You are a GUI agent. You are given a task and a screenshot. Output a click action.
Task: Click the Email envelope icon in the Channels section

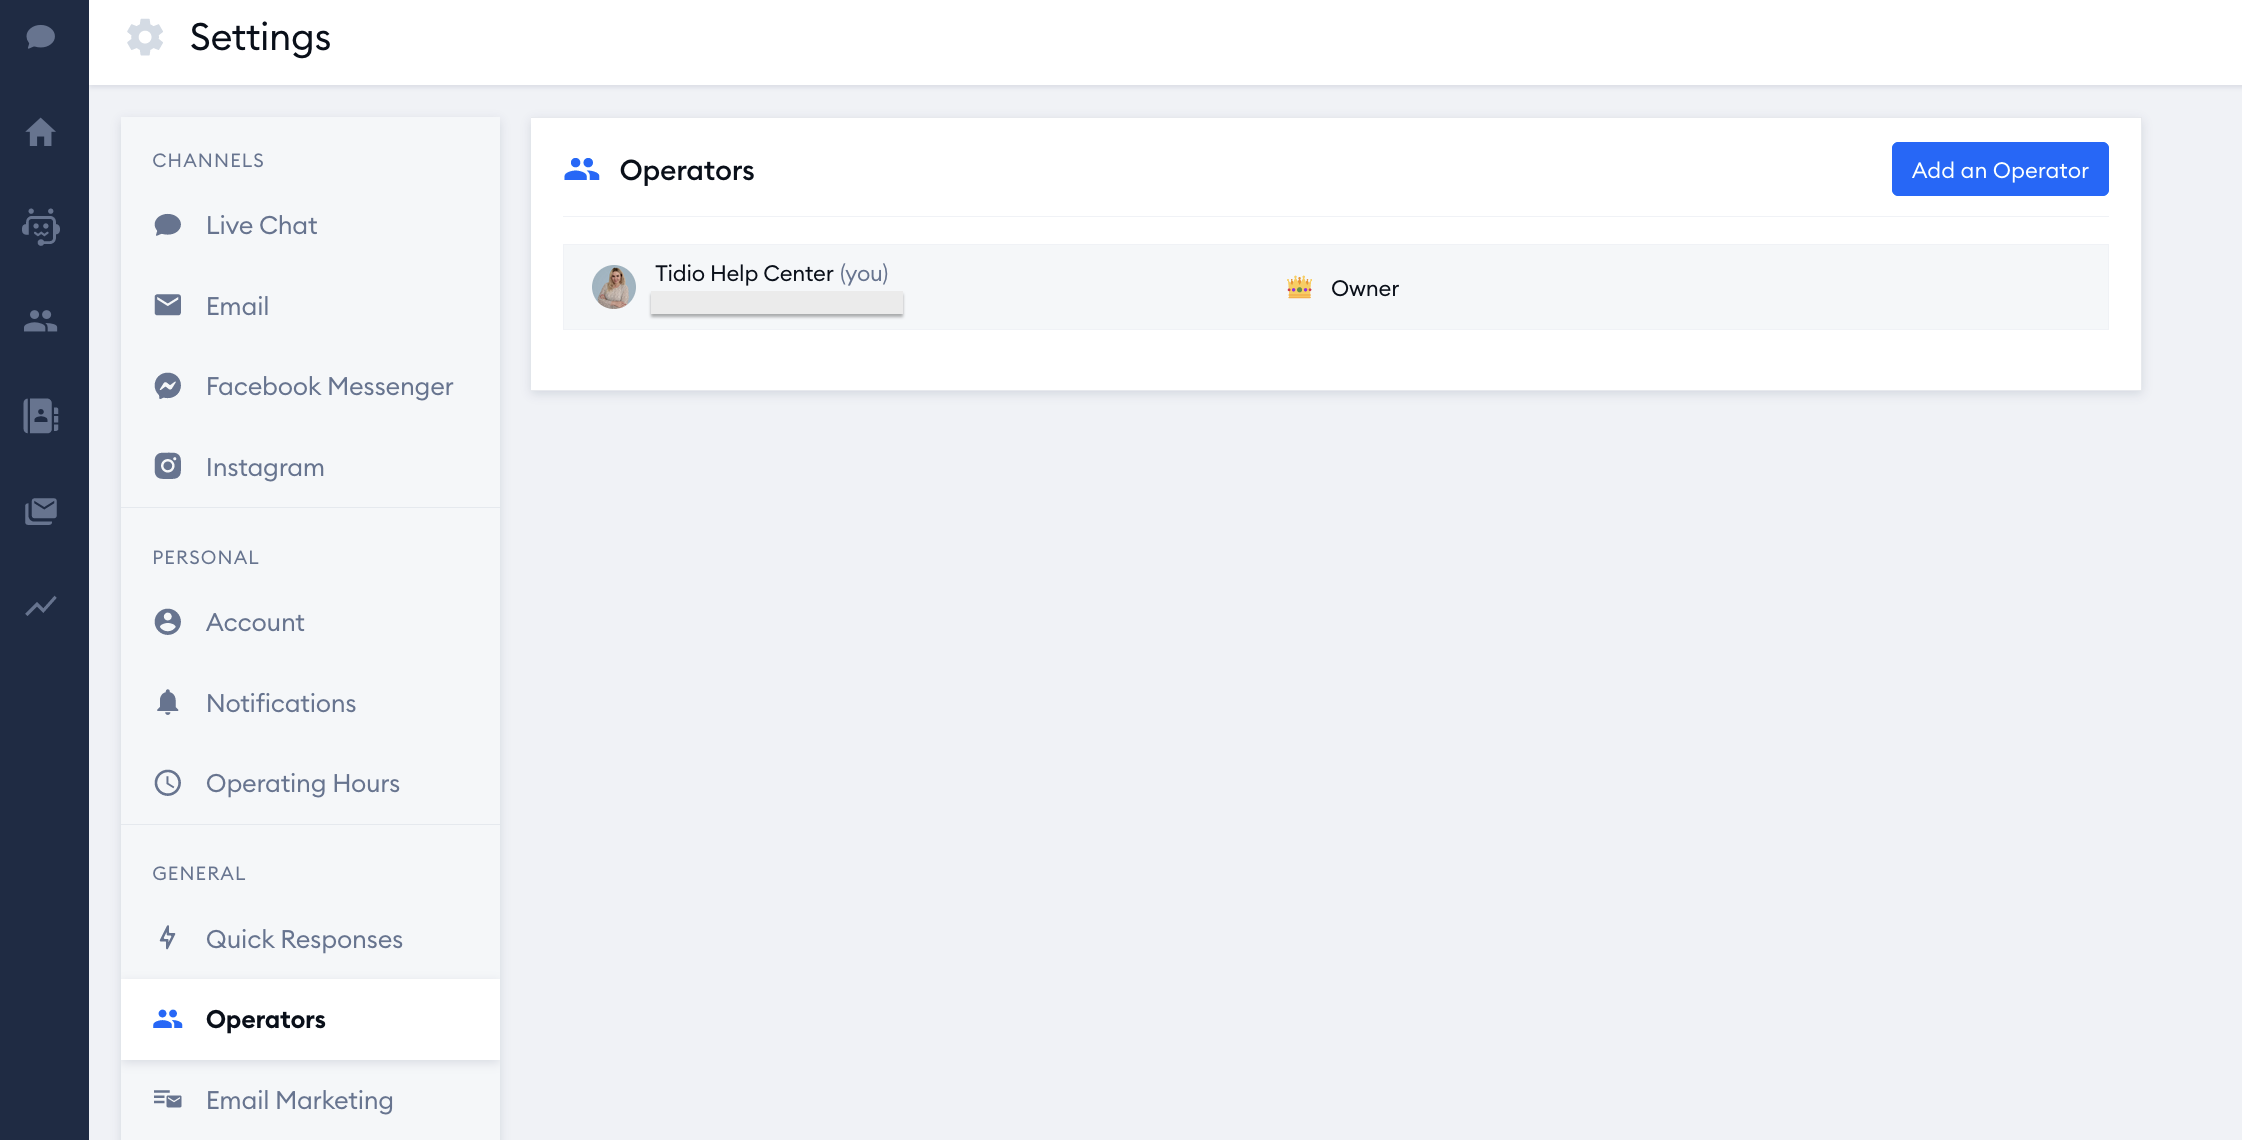(168, 305)
